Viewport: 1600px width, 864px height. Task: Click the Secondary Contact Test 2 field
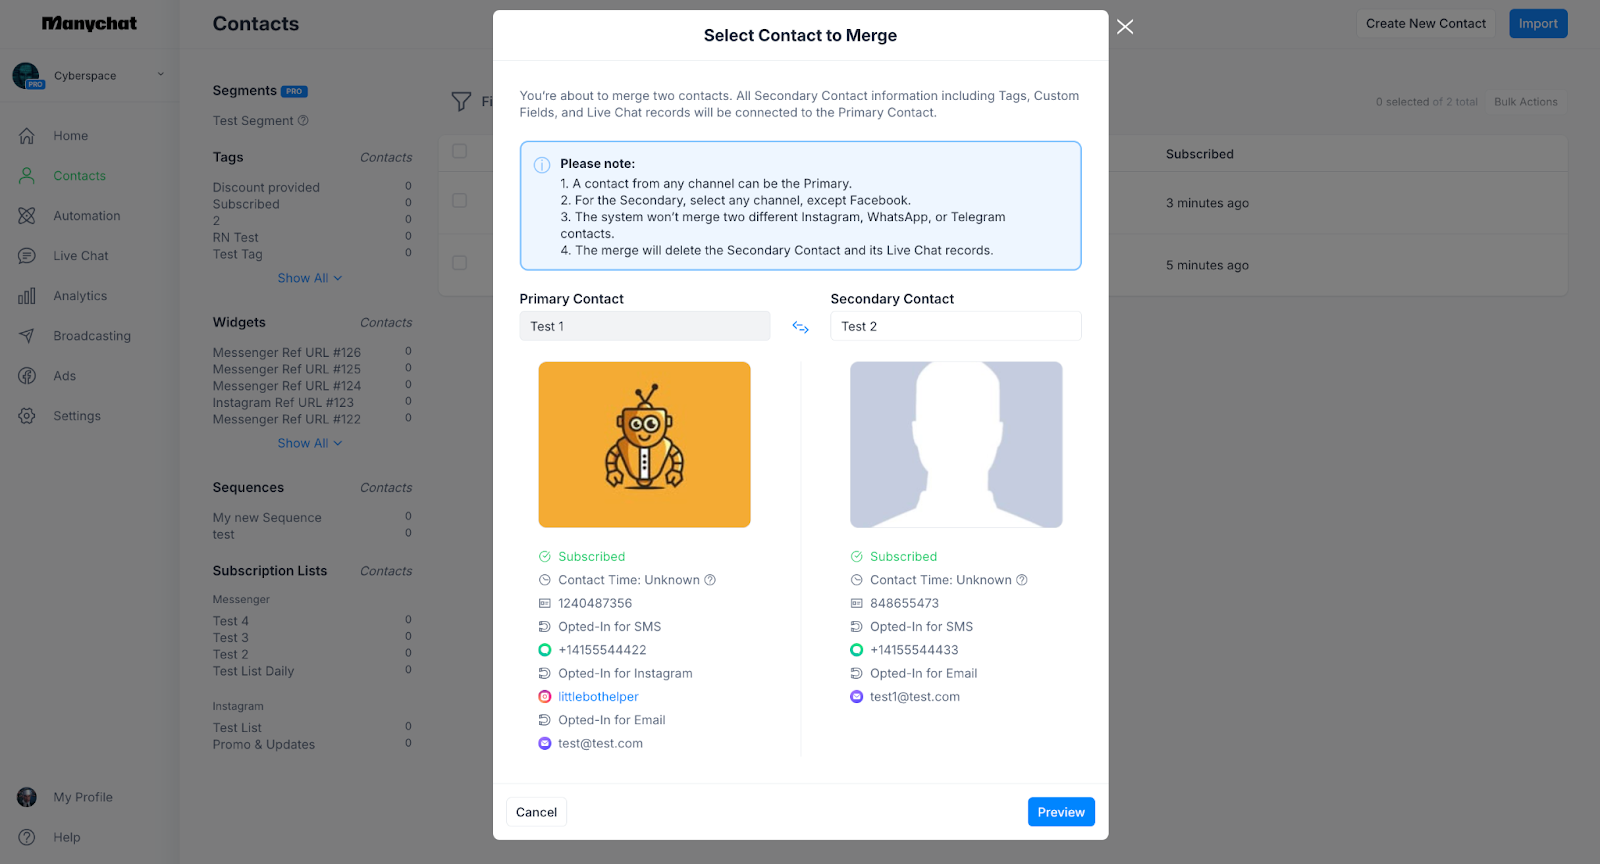coord(955,326)
